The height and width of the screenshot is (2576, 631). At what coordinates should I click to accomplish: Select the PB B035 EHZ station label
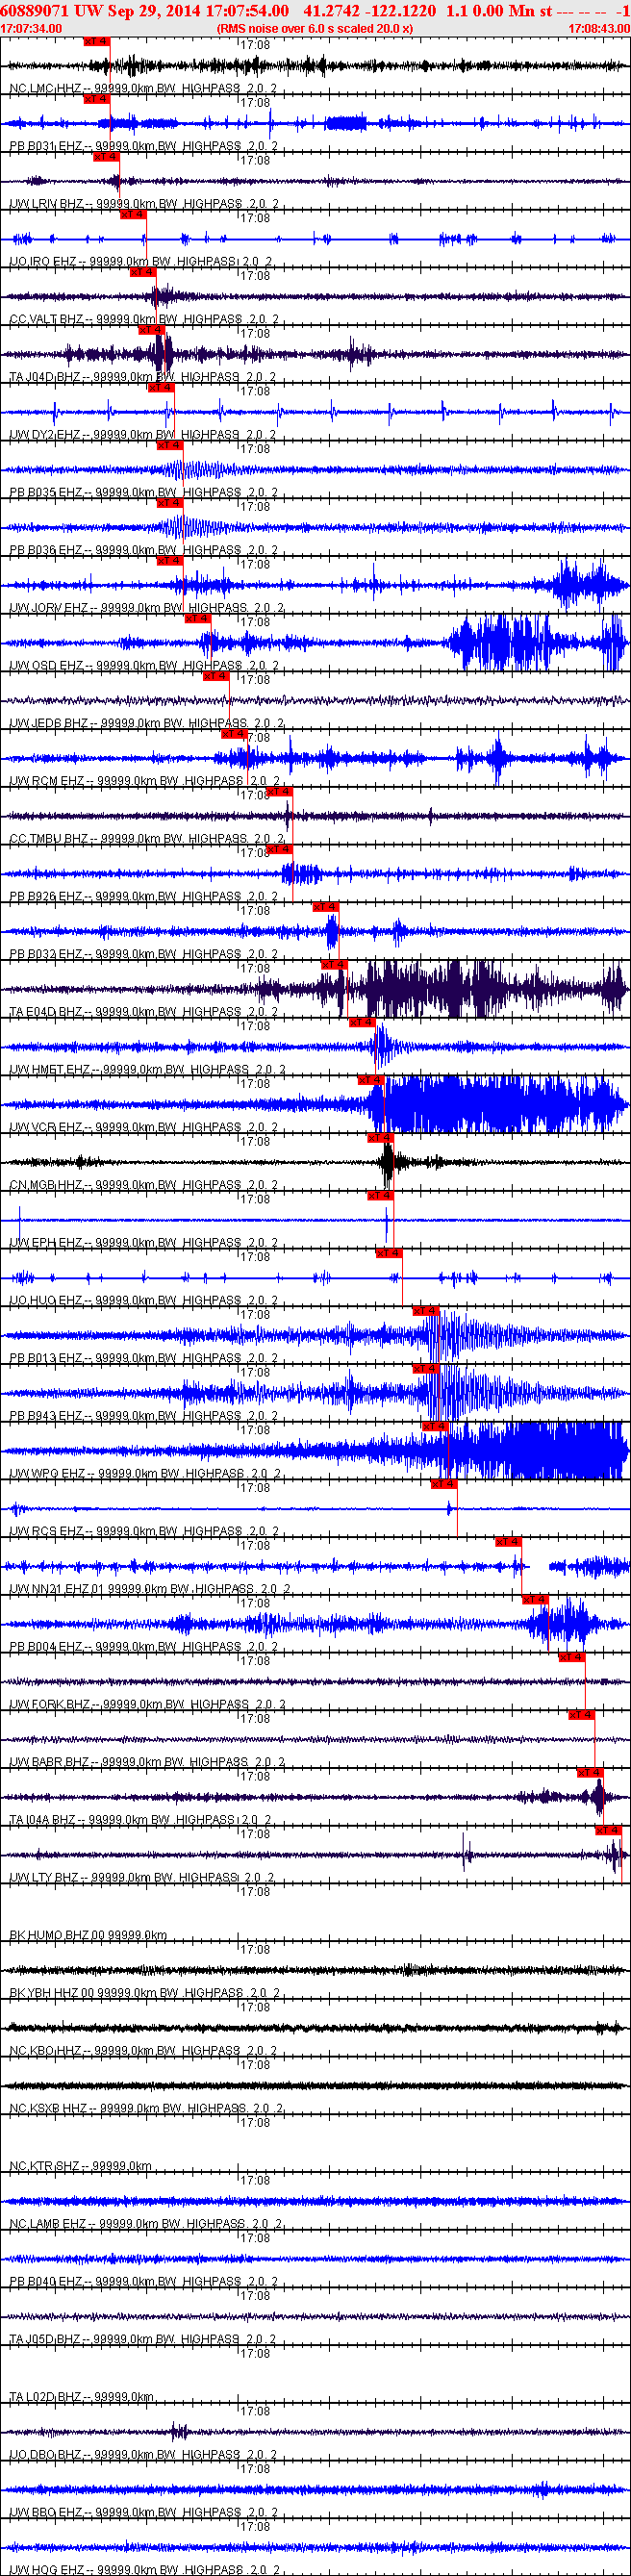(x=143, y=493)
